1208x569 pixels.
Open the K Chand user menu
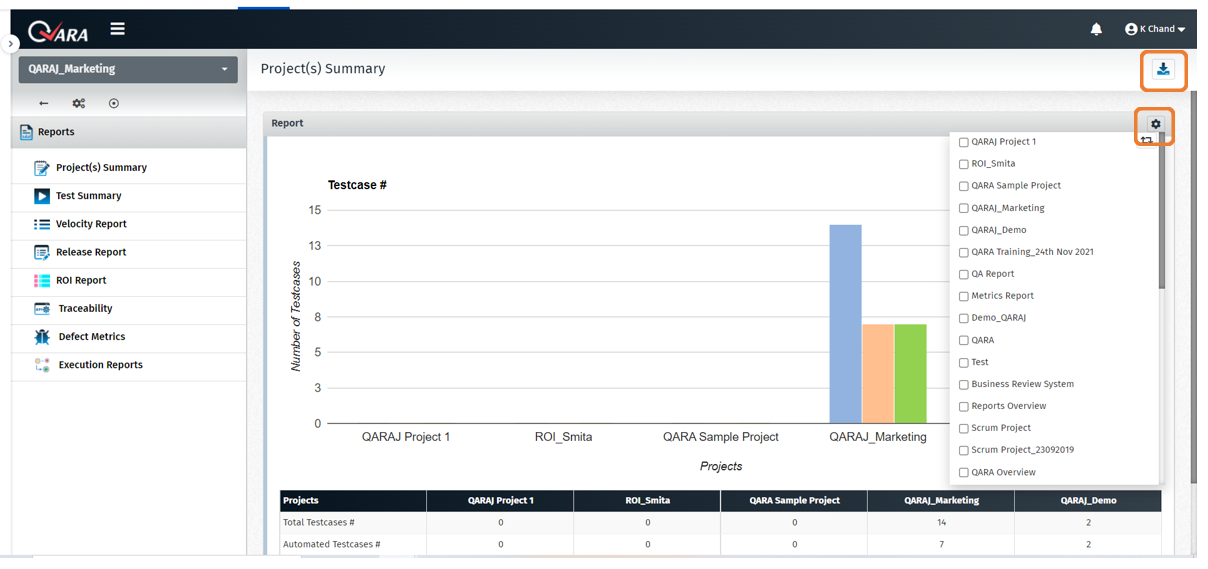tap(1155, 29)
